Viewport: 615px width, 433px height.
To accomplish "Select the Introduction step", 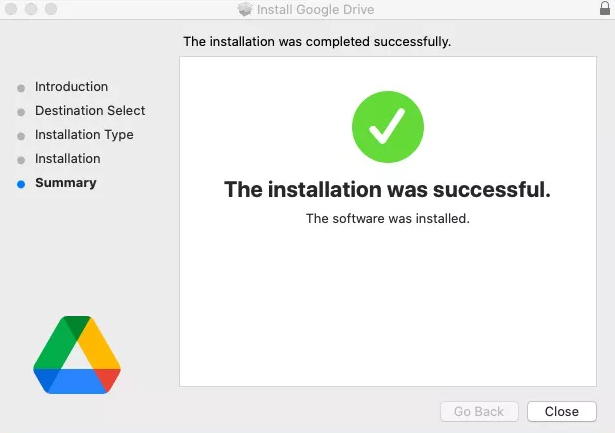I will pos(71,87).
